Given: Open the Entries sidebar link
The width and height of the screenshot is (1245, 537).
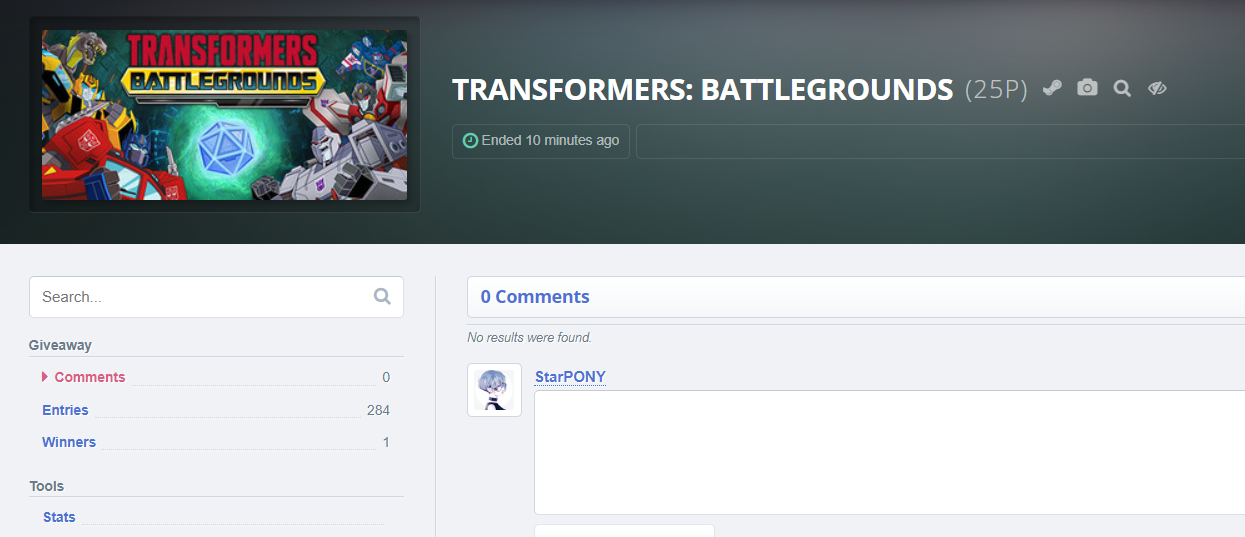Looking at the screenshot, I should [x=65, y=410].
